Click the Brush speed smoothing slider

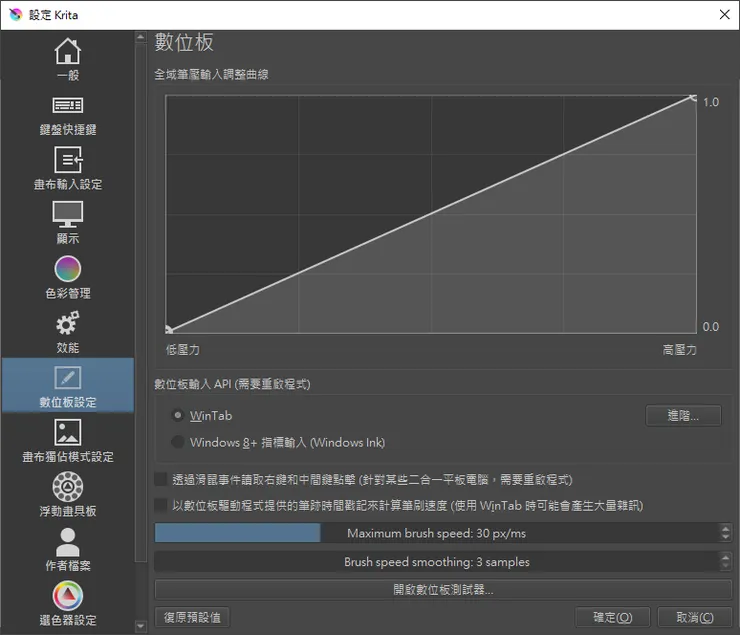(x=437, y=562)
